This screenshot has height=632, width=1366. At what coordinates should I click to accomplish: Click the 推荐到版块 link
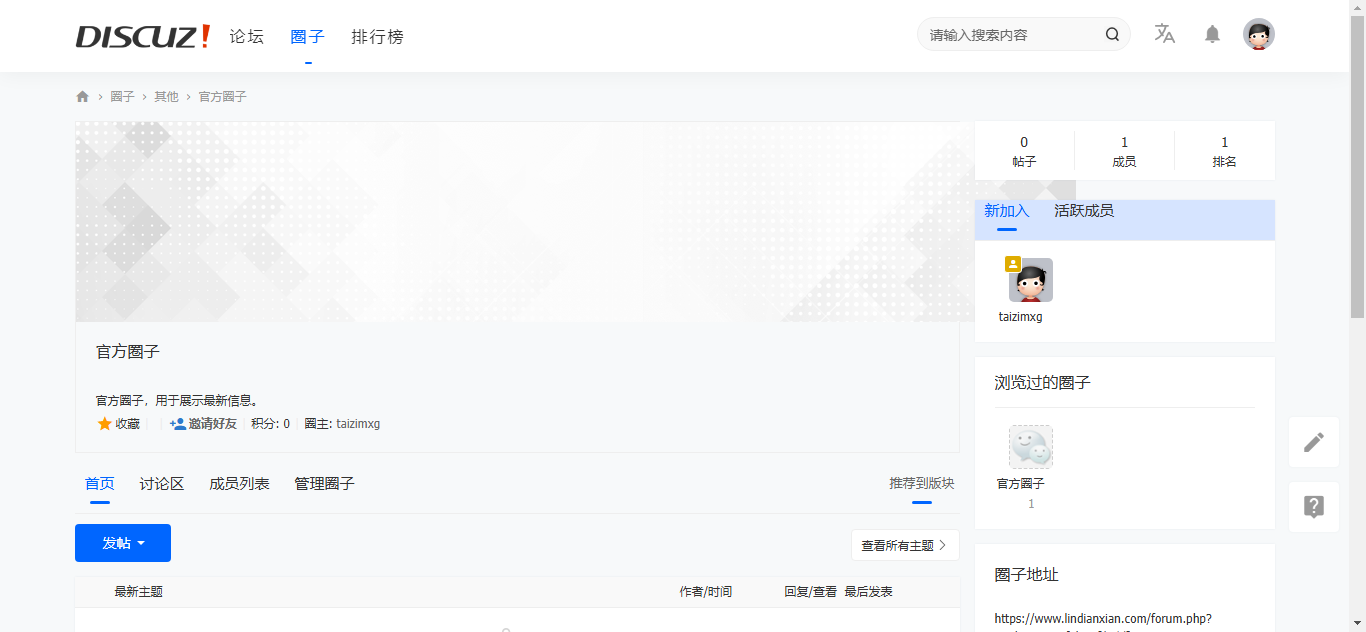[x=921, y=484]
